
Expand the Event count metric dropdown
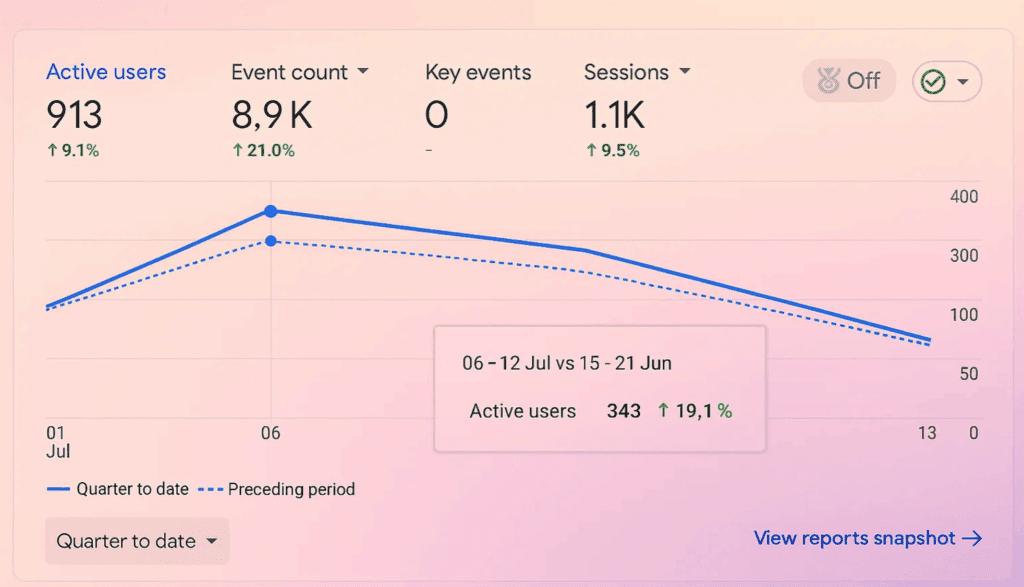(363, 71)
